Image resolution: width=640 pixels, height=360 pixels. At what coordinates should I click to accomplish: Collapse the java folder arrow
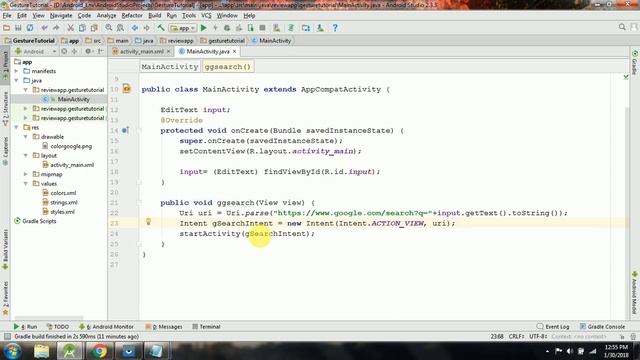17,80
